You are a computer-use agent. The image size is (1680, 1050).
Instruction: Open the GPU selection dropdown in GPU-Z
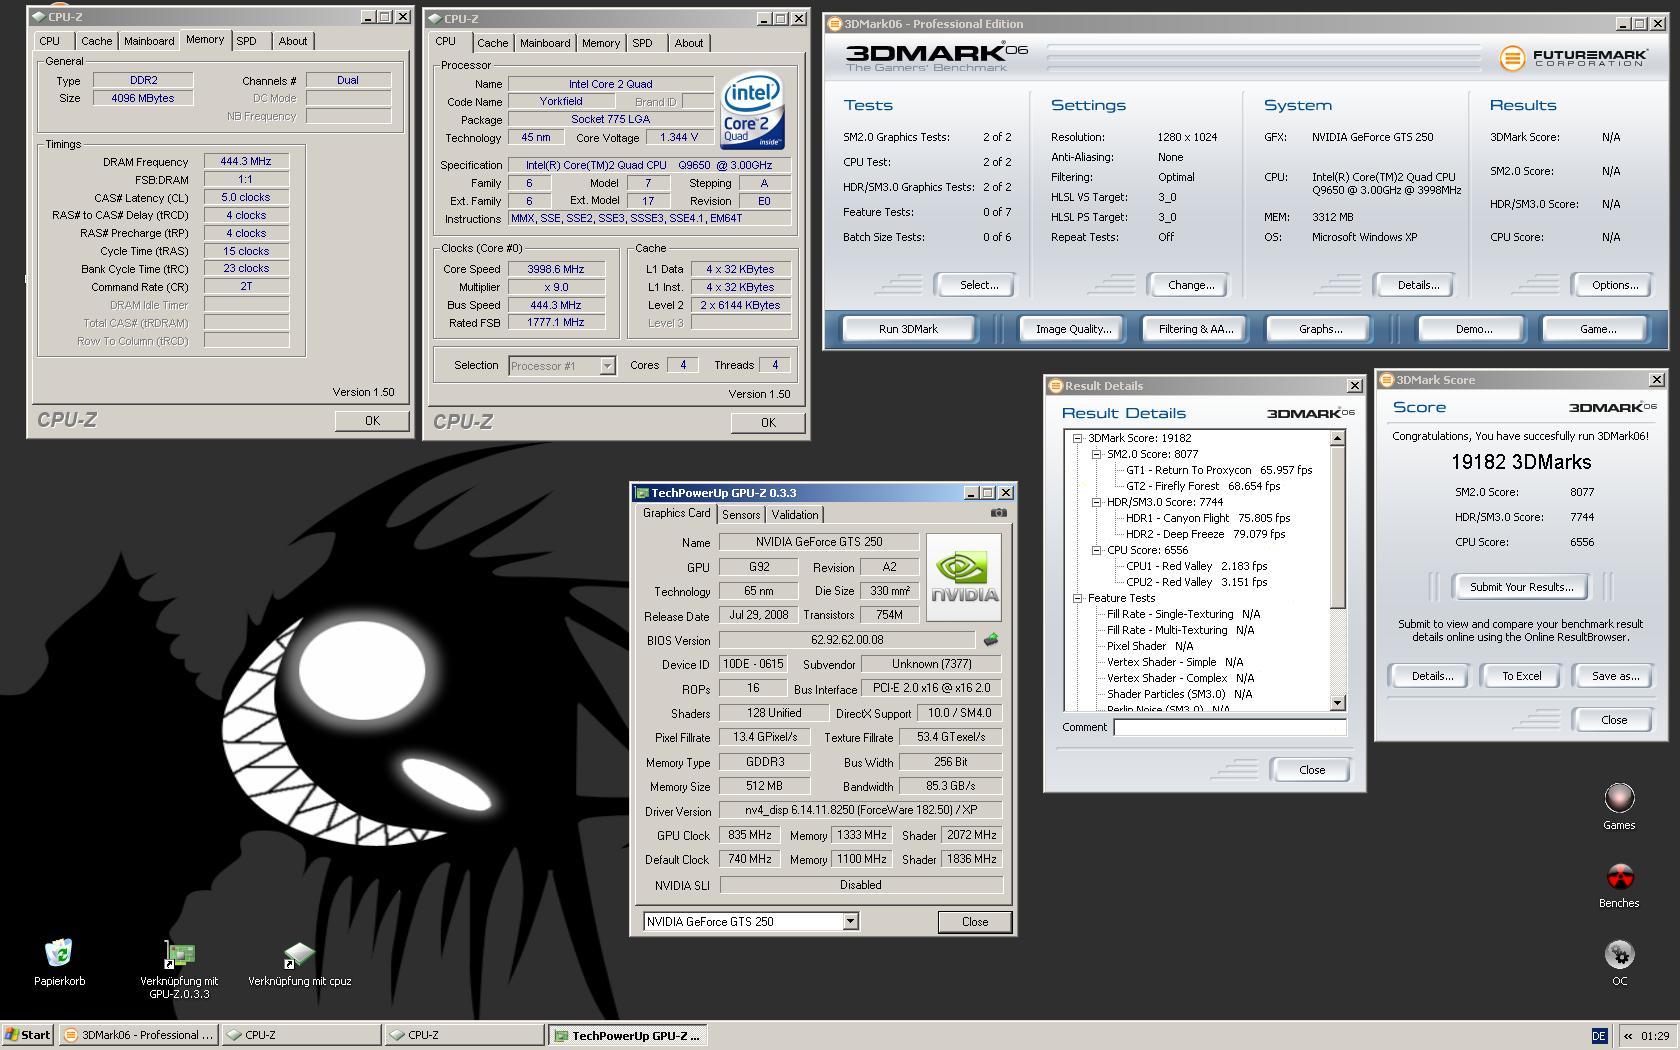[x=850, y=922]
